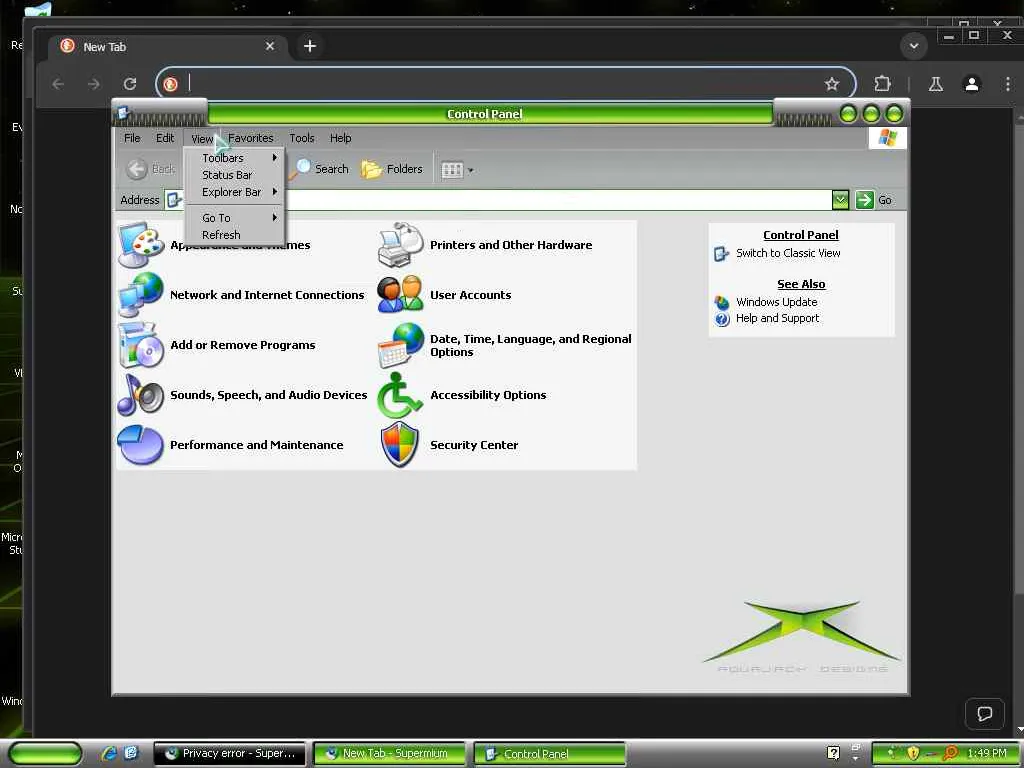Click the taskbar help question icon
Viewport: 1024px width, 768px height.
pyautogui.click(x=833, y=753)
